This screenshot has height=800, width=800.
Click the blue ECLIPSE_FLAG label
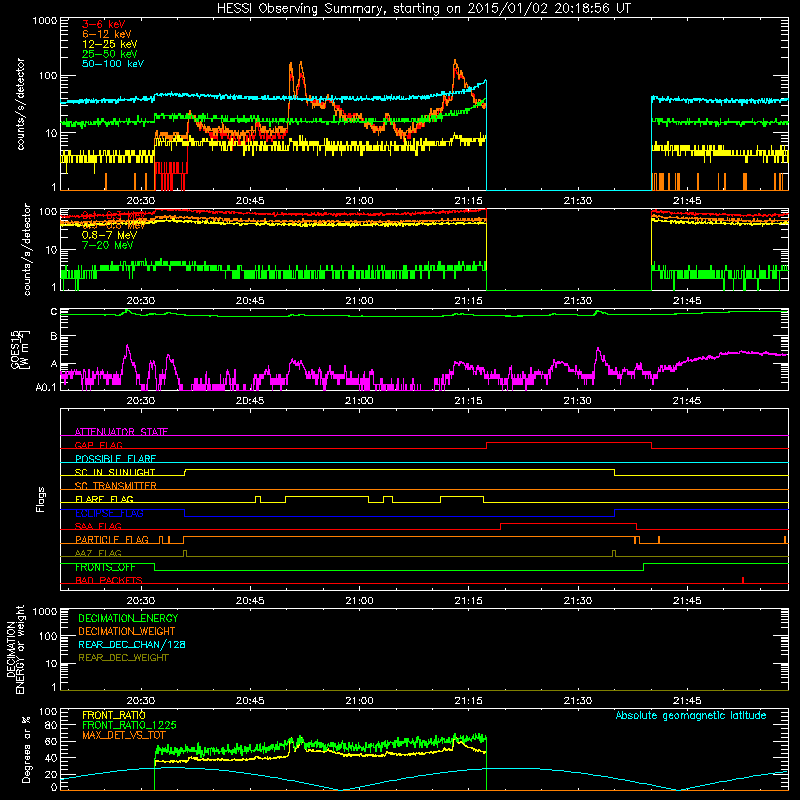109,513
